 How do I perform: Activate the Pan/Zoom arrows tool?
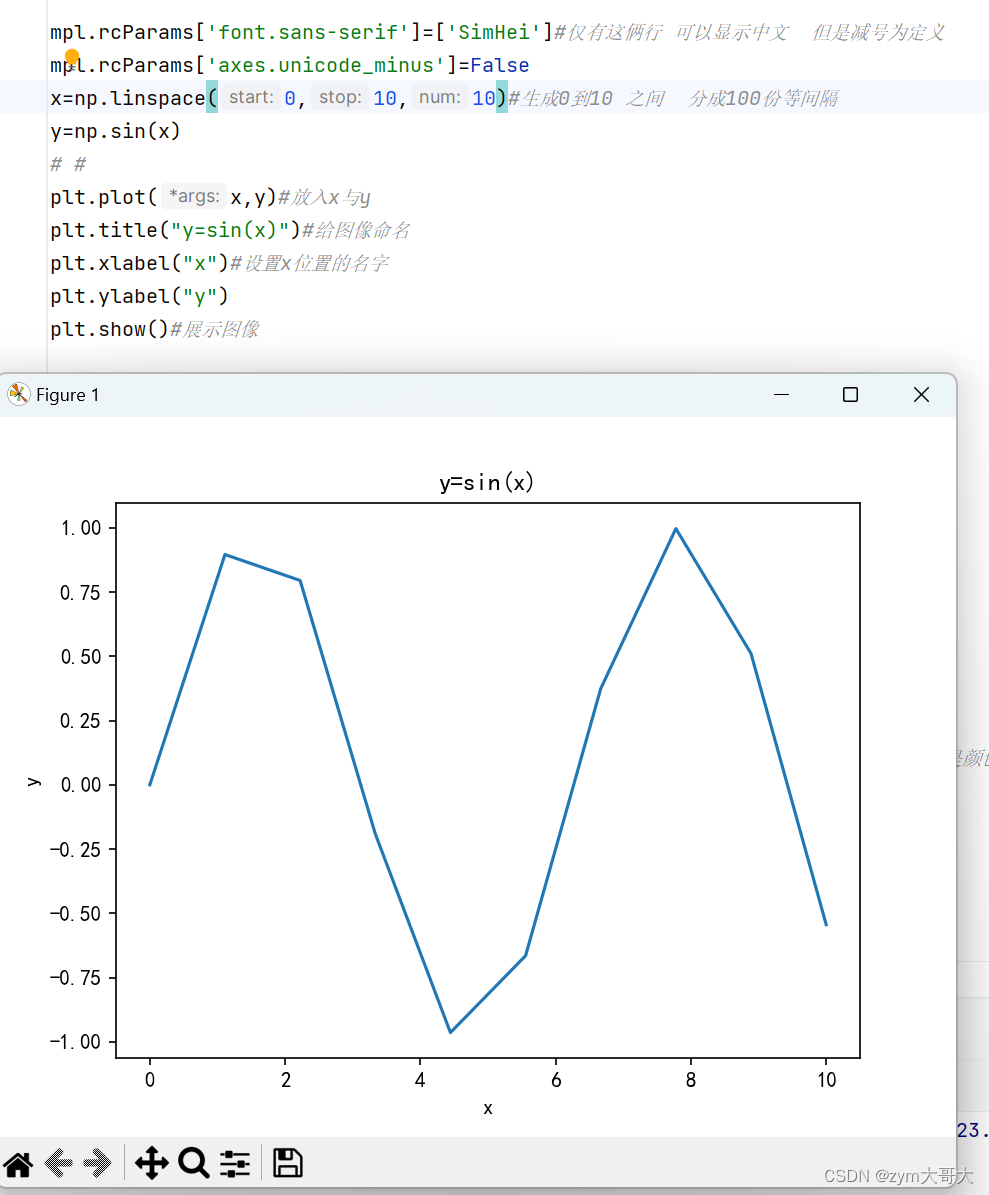(151, 1163)
